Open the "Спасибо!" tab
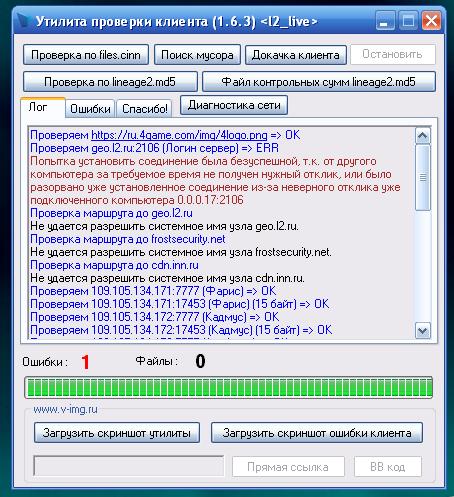454x497 pixels. 145,109
